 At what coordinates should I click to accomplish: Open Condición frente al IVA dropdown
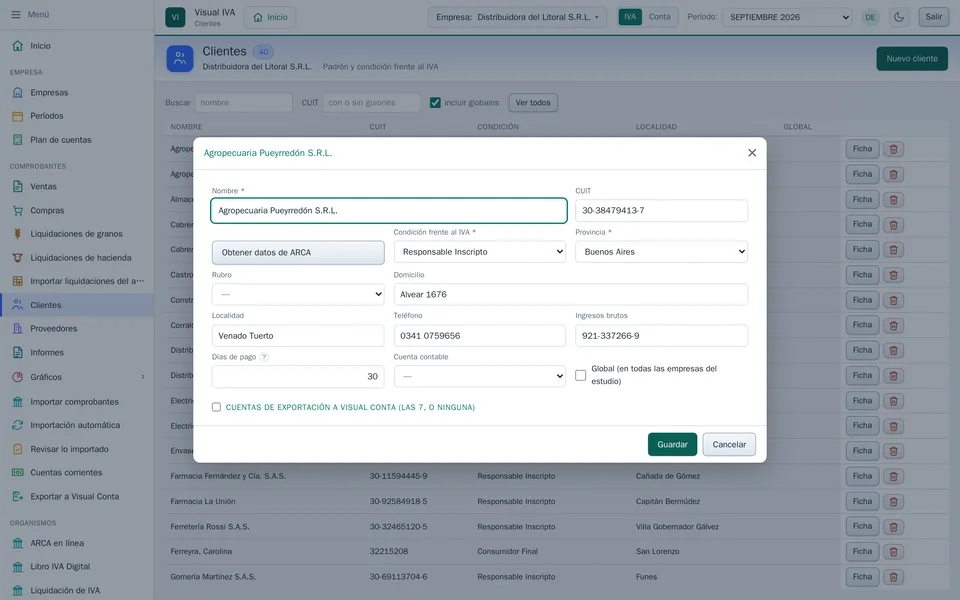[x=479, y=252]
